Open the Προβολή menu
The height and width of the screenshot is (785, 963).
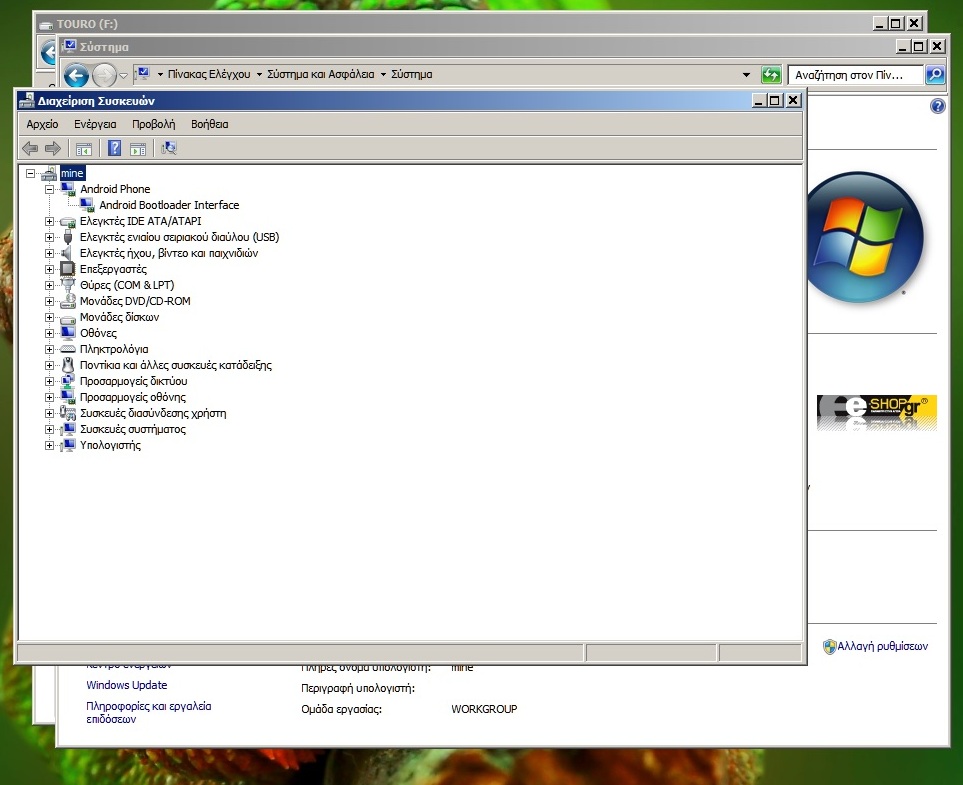pyautogui.click(x=153, y=124)
